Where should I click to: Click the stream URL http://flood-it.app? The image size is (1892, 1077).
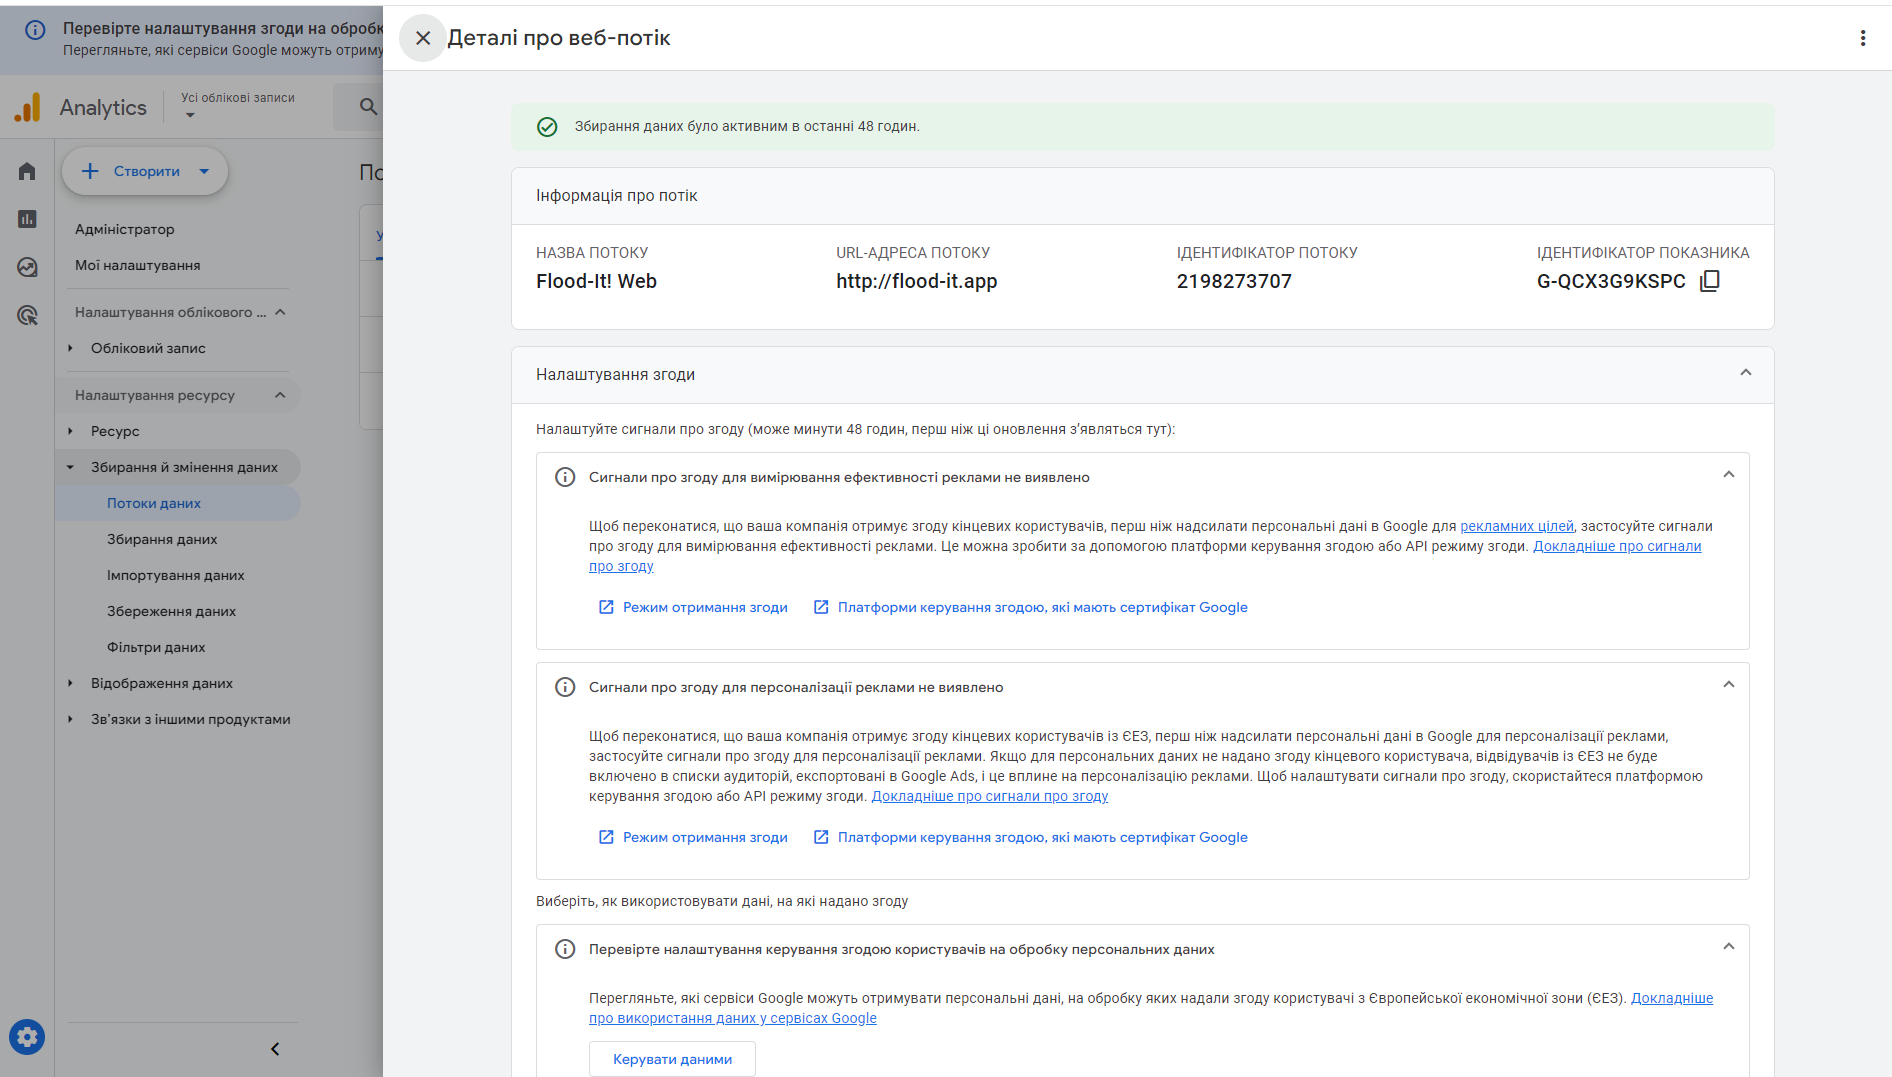[916, 281]
